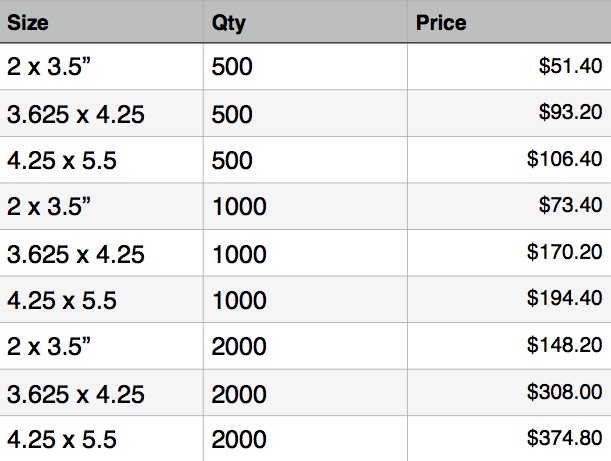Click the Qty 1000 cell in the $170.20 row

point(239,253)
